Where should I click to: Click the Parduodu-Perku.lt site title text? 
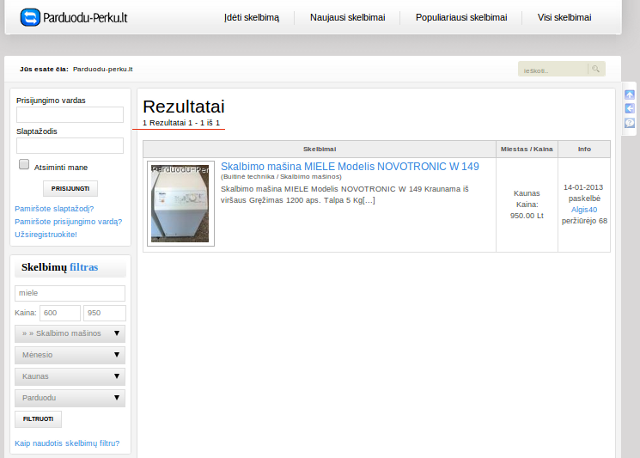[x=85, y=18]
